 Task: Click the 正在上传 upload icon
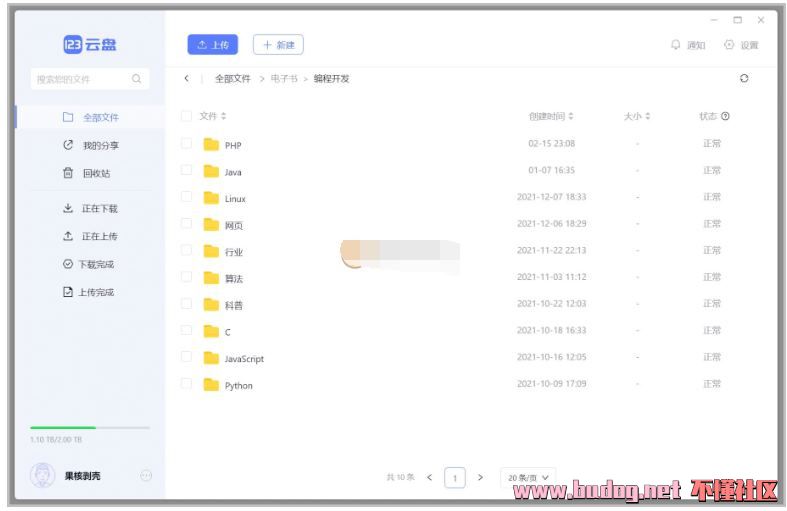[x=68, y=235]
